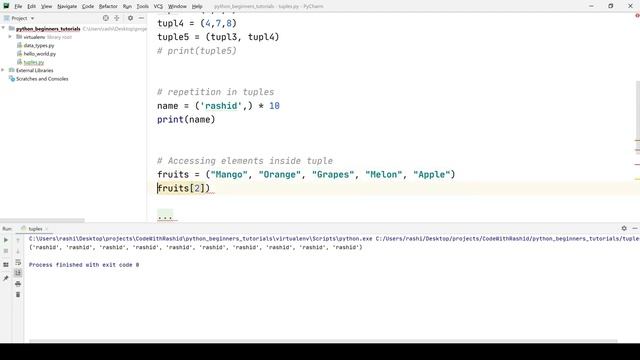640x360 pixels.
Task: Click the fruits tuple assignment line
Action: click(306, 174)
